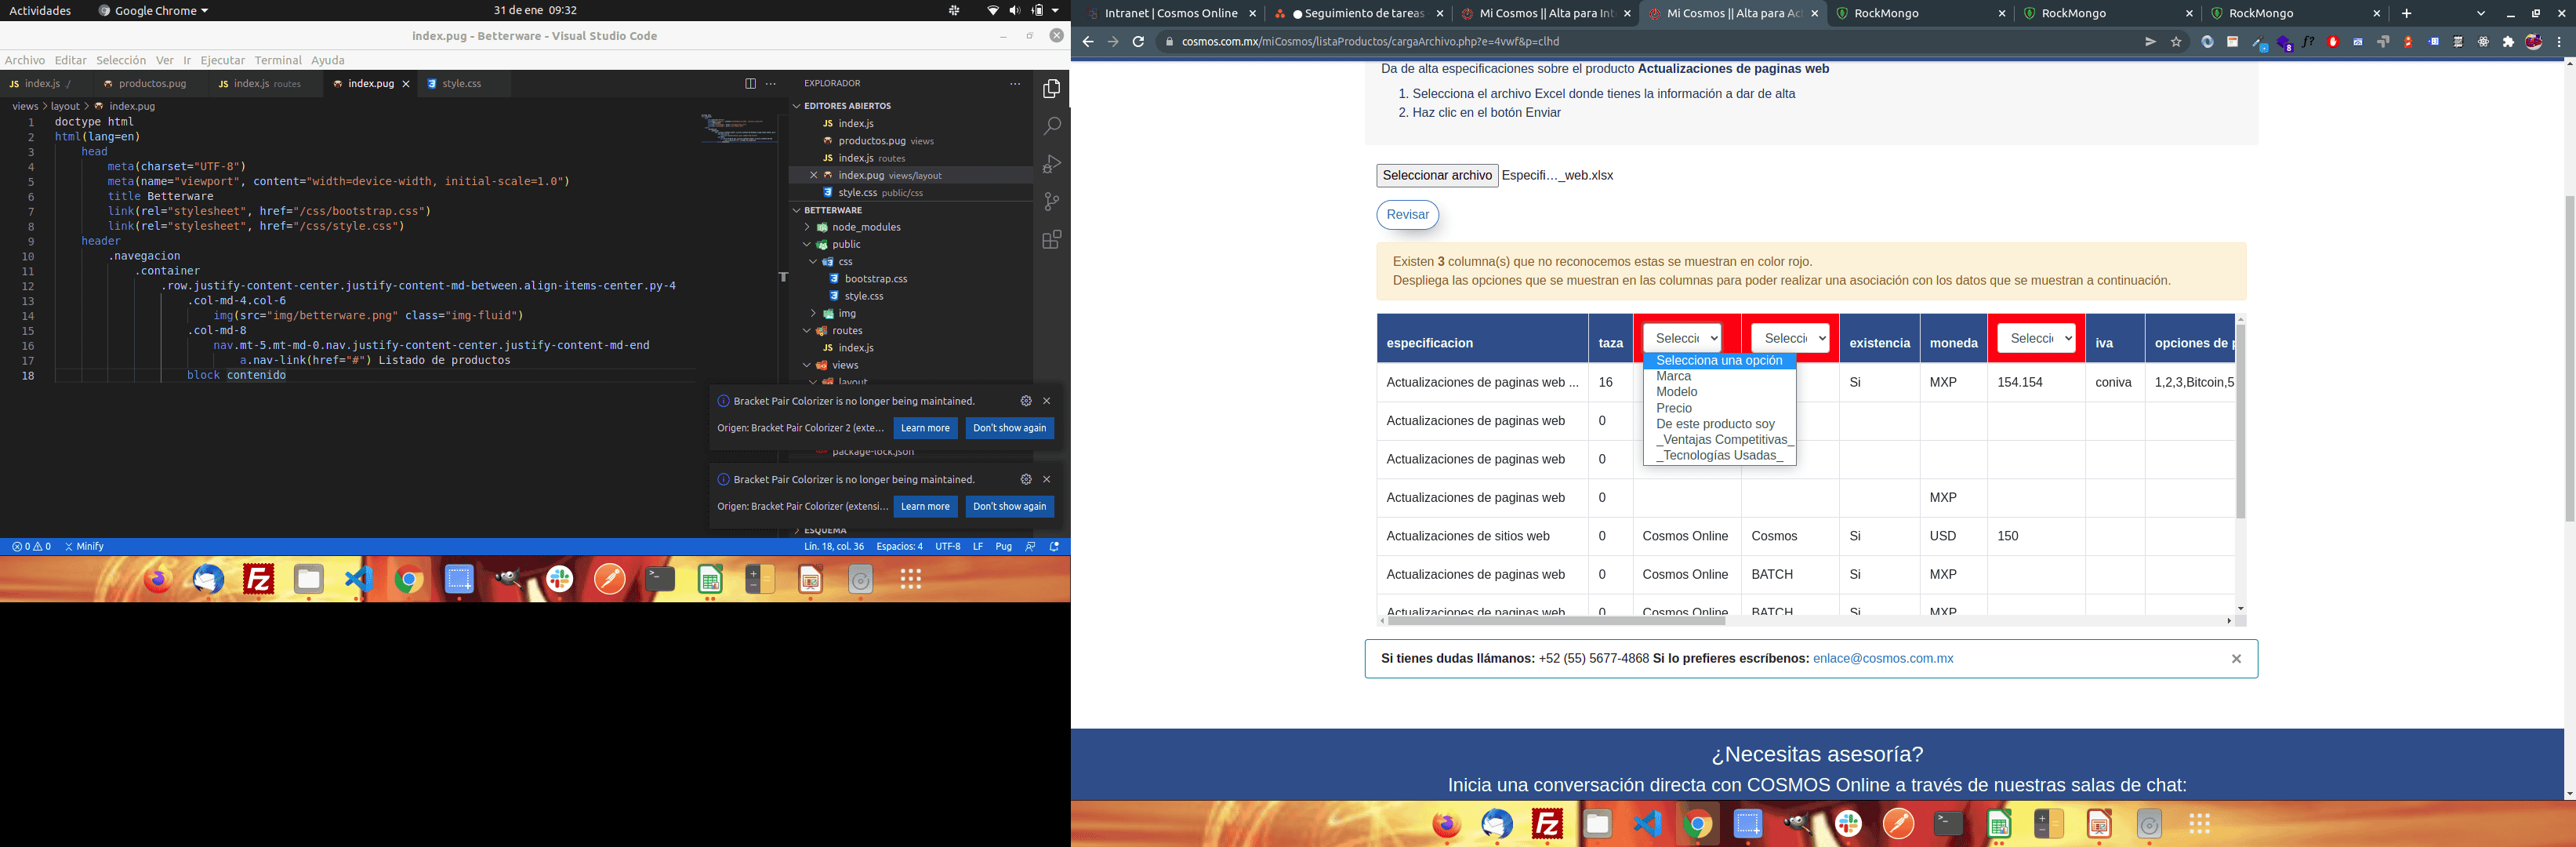Open Chrome extensions puzzle icon

pyautogui.click(x=2508, y=42)
